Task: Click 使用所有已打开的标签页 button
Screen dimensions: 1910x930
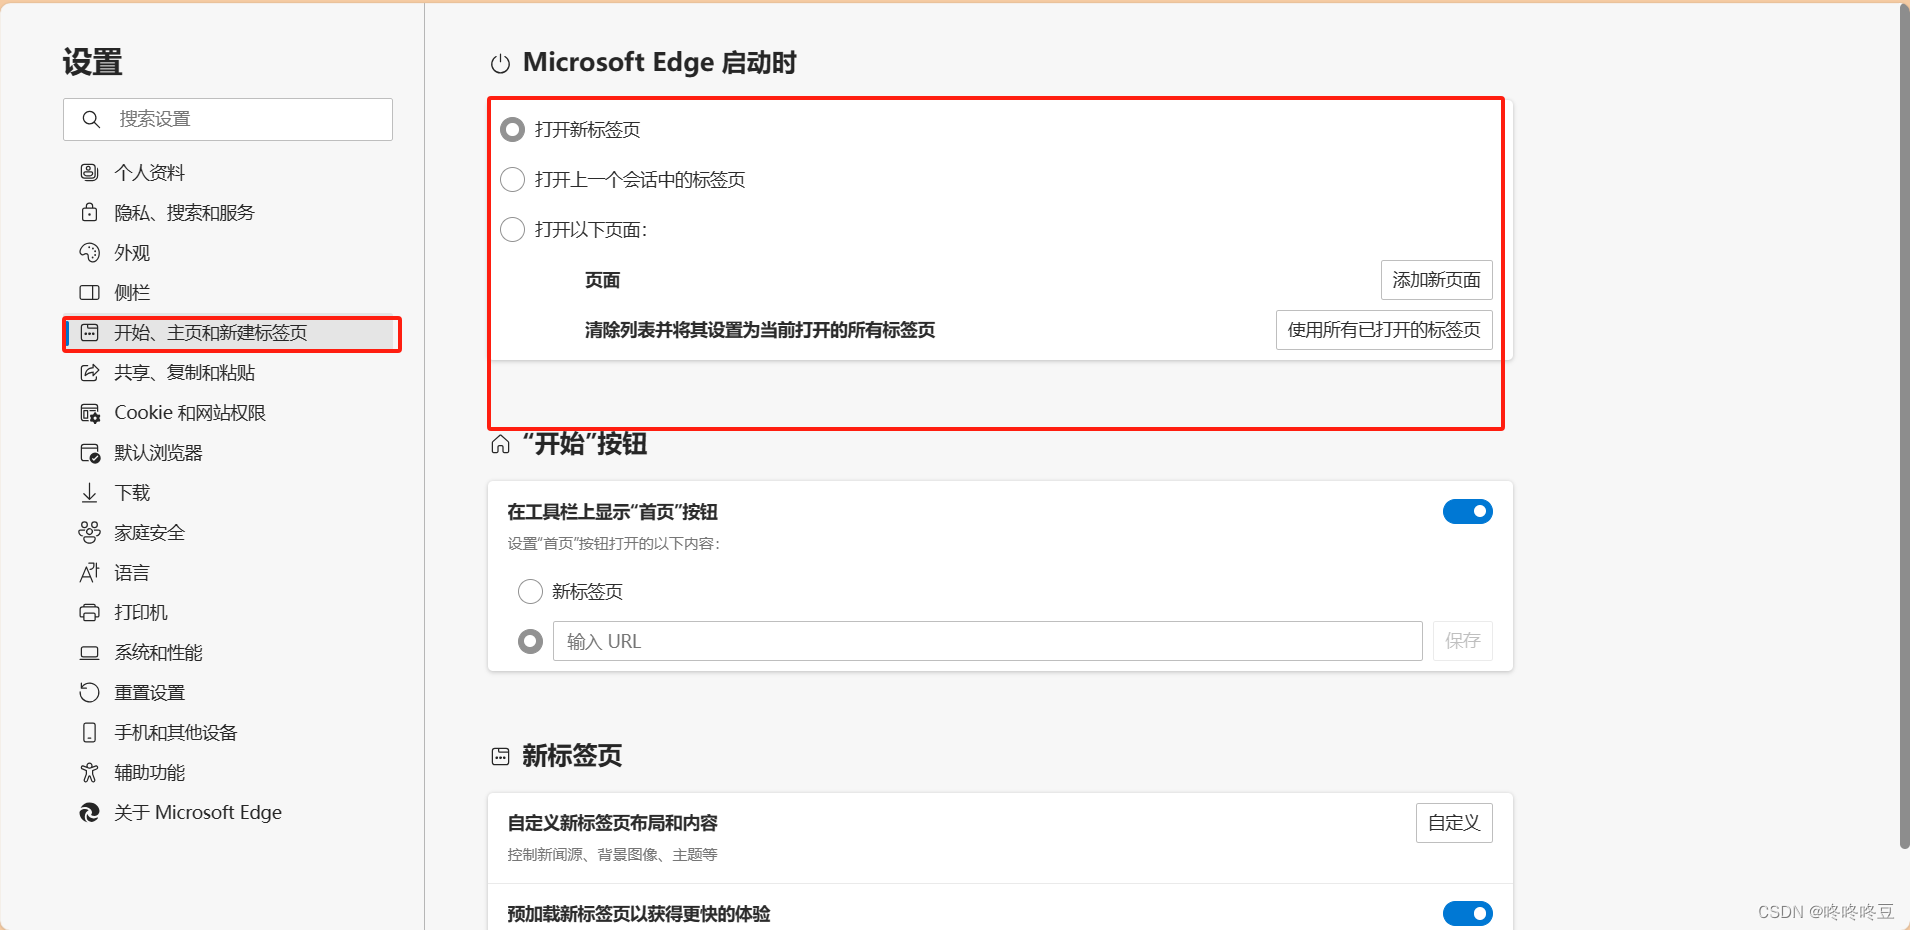Action: click(x=1384, y=330)
